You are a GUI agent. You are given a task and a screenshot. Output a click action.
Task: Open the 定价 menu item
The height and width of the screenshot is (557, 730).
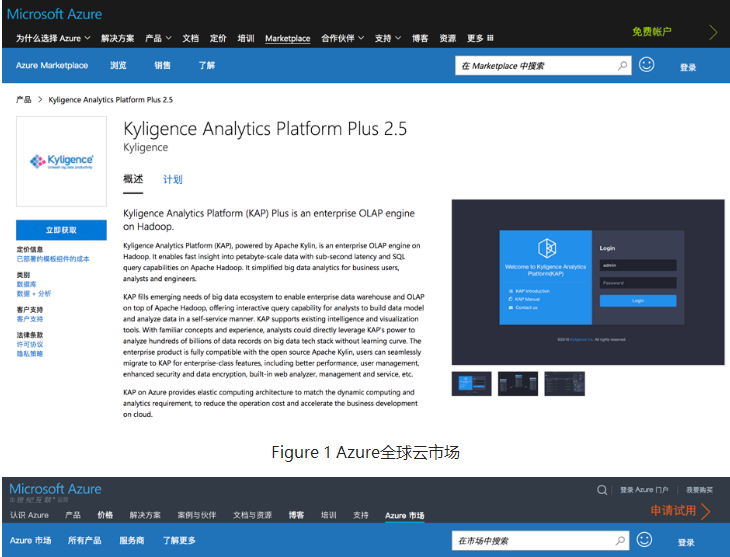pyautogui.click(x=218, y=38)
